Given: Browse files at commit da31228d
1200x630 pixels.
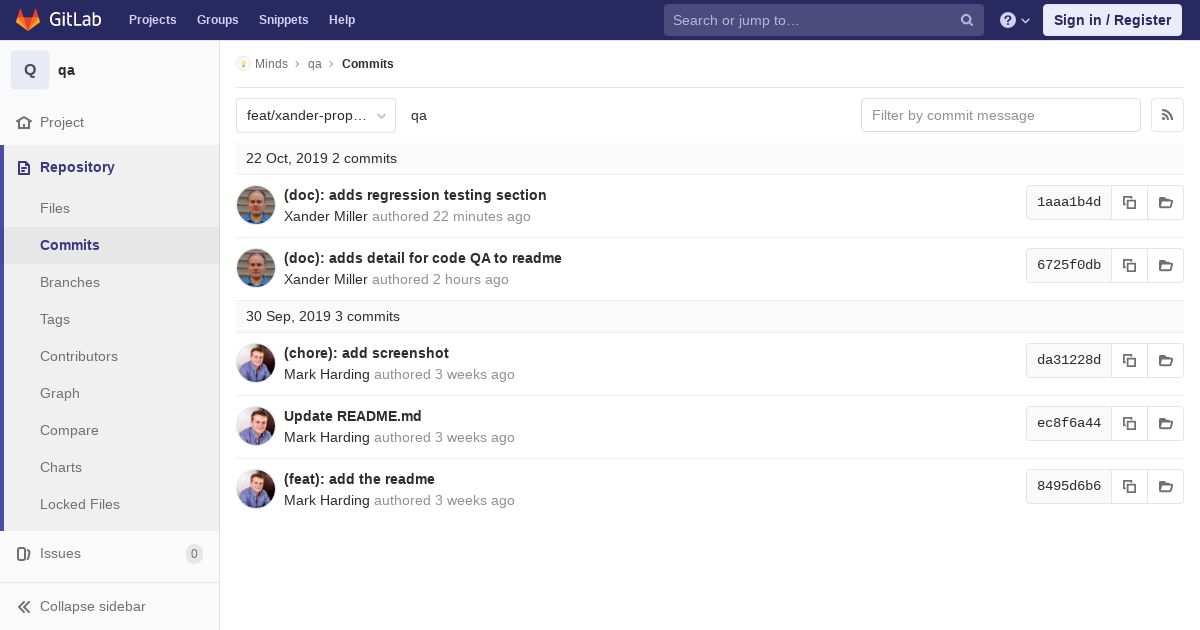Looking at the screenshot, I should (1165, 360).
